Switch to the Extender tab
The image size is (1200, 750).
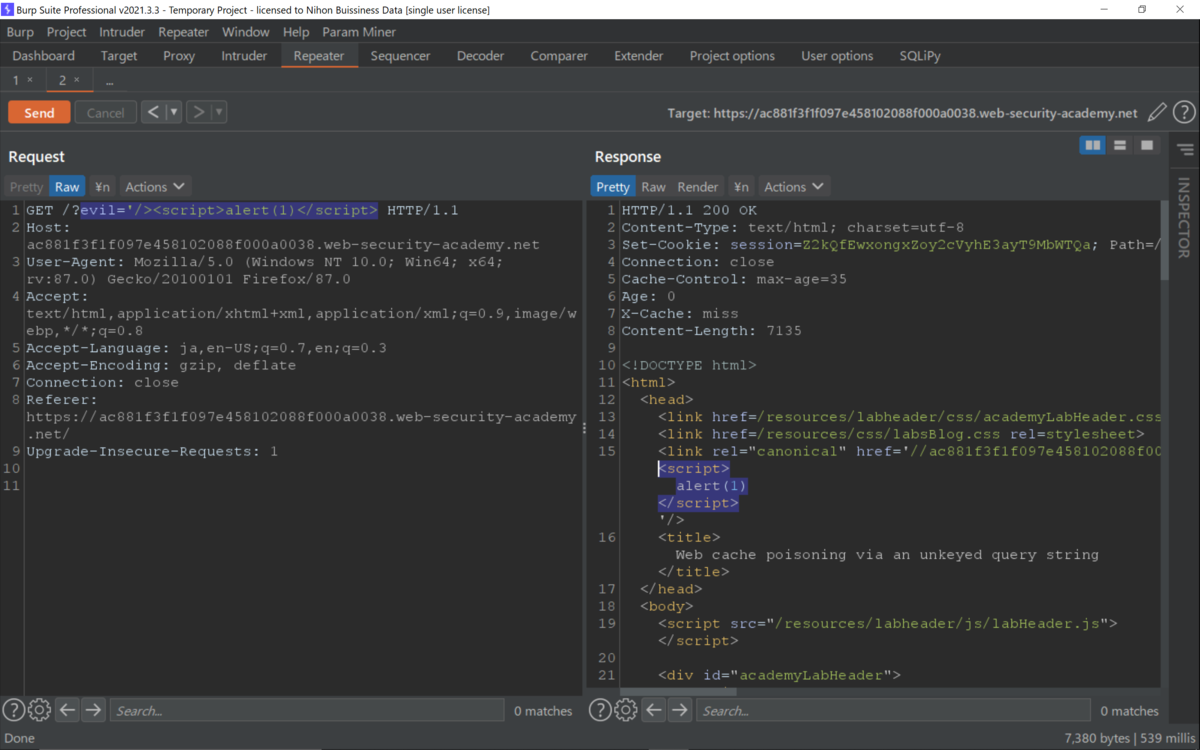pos(639,56)
